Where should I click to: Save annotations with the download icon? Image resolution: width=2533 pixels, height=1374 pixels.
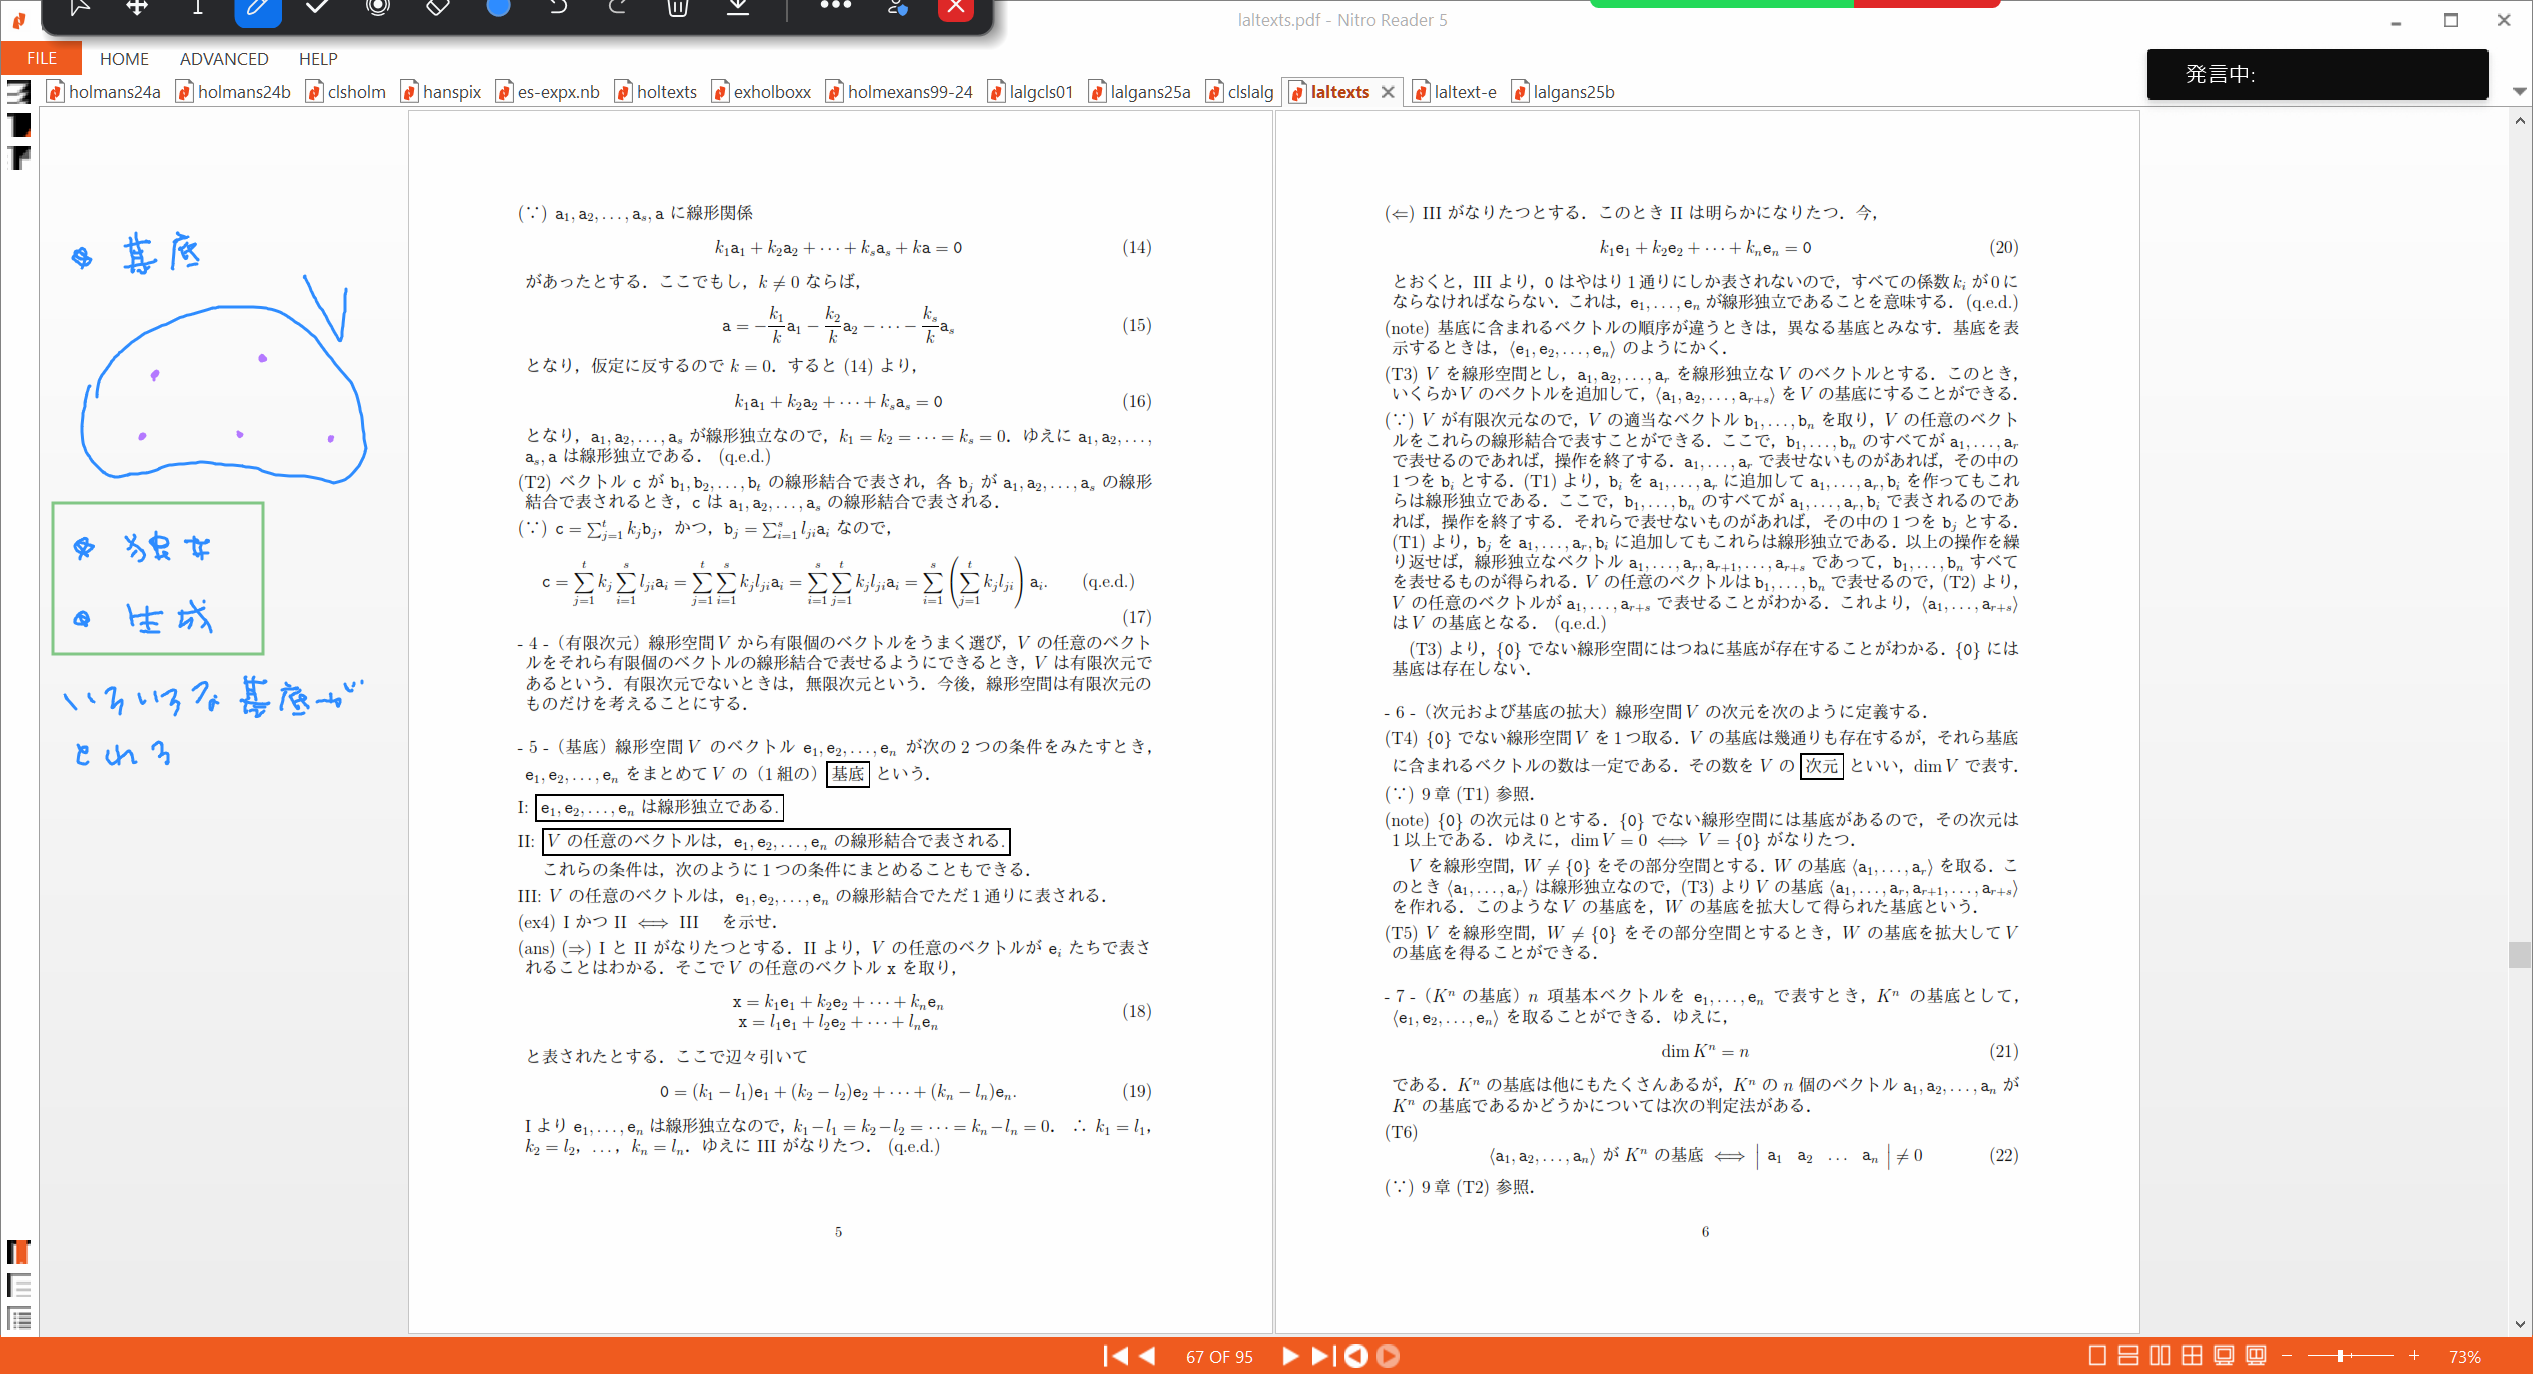pos(738,8)
